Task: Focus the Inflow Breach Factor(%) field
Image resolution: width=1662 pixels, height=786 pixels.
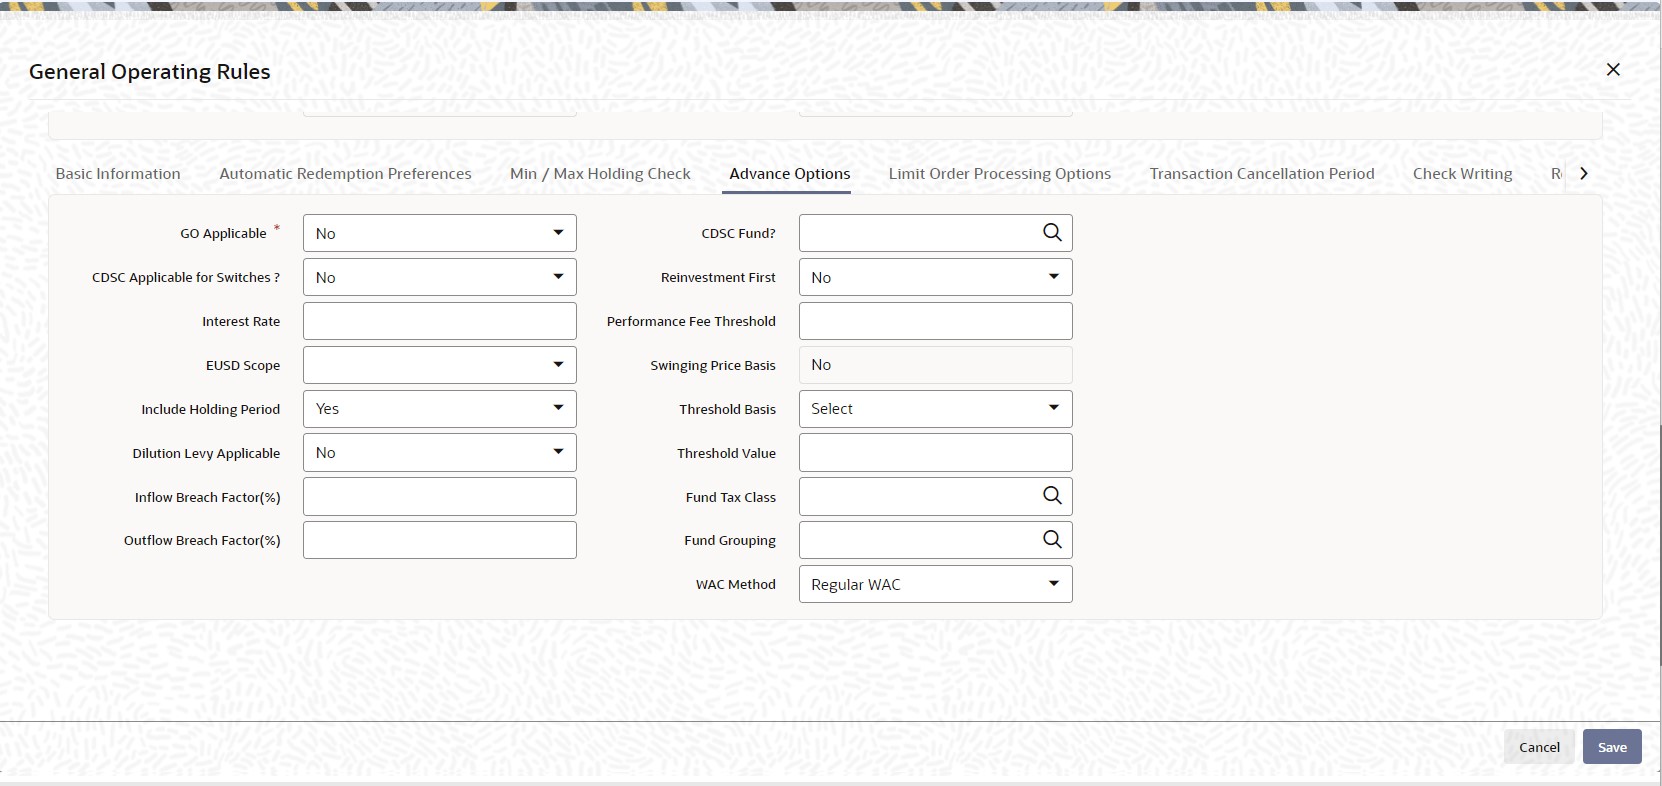Action: (440, 497)
